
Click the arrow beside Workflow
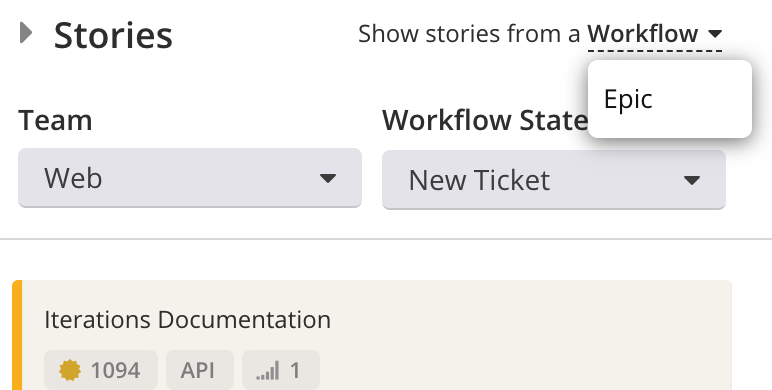tap(715, 34)
